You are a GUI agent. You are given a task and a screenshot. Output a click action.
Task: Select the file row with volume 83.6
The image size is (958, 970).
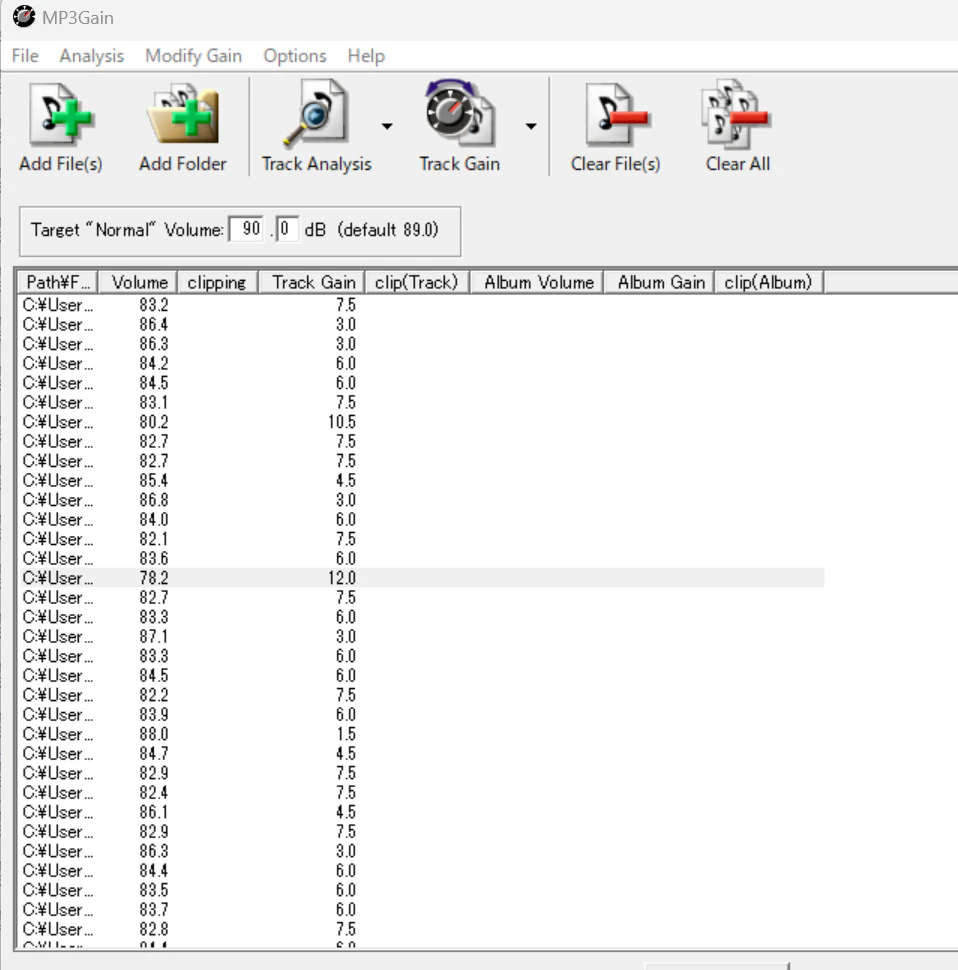[422, 558]
